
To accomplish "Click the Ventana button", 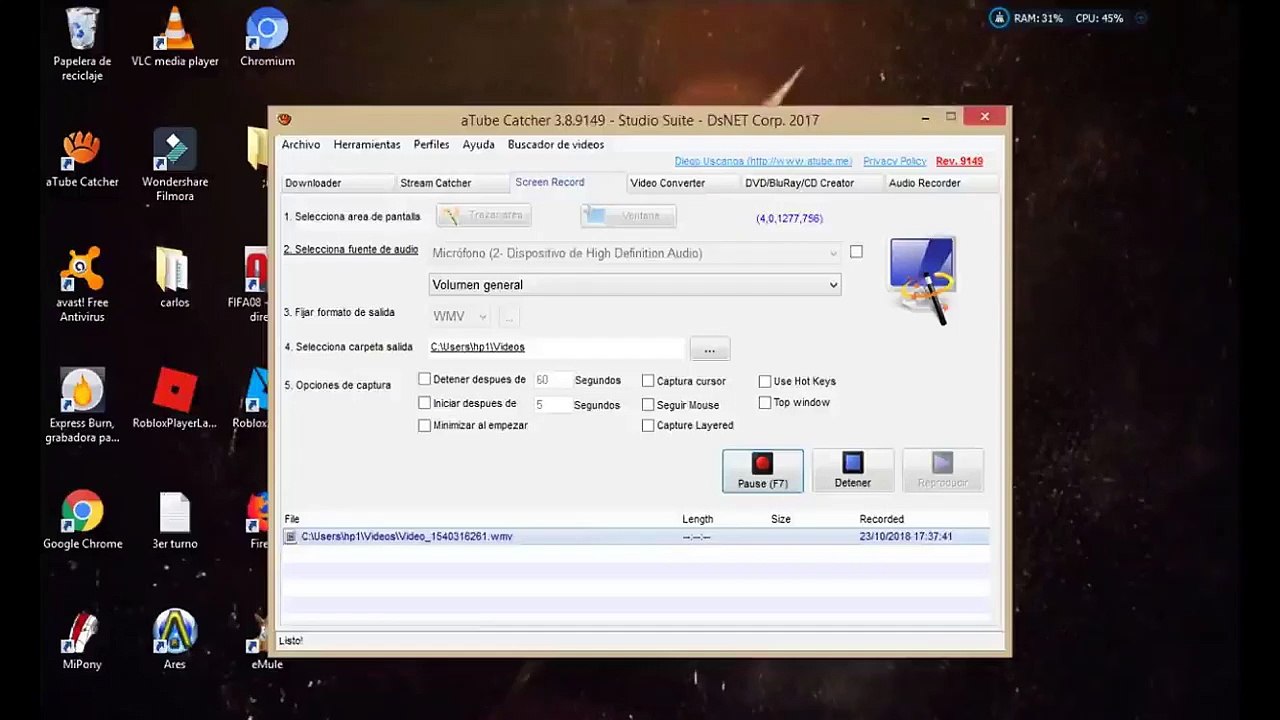I will click(x=629, y=215).
